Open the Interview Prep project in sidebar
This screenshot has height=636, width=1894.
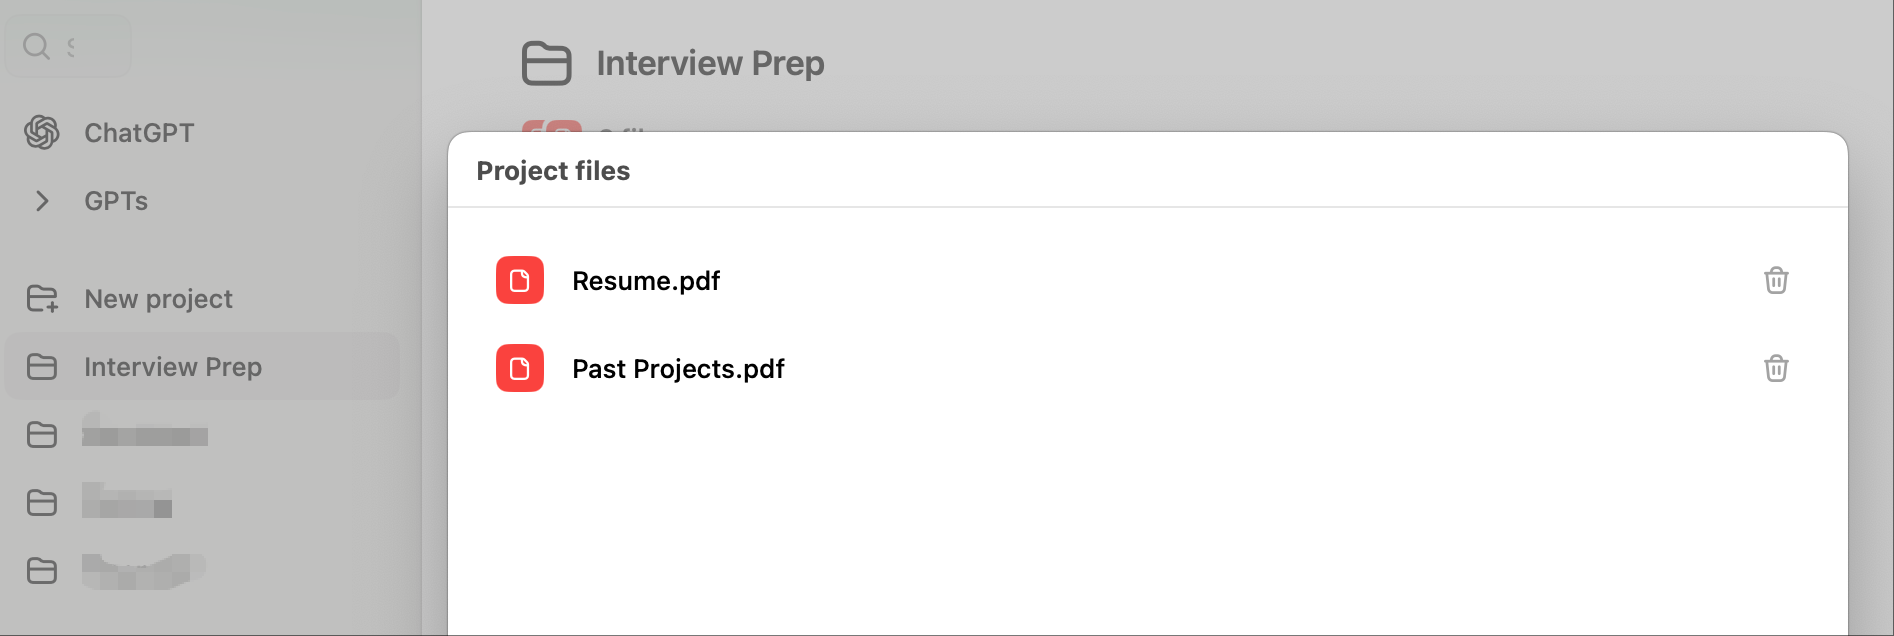[x=174, y=366]
